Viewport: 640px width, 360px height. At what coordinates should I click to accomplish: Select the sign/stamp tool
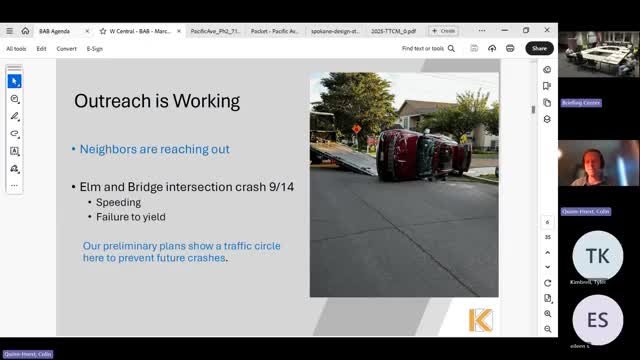15,169
